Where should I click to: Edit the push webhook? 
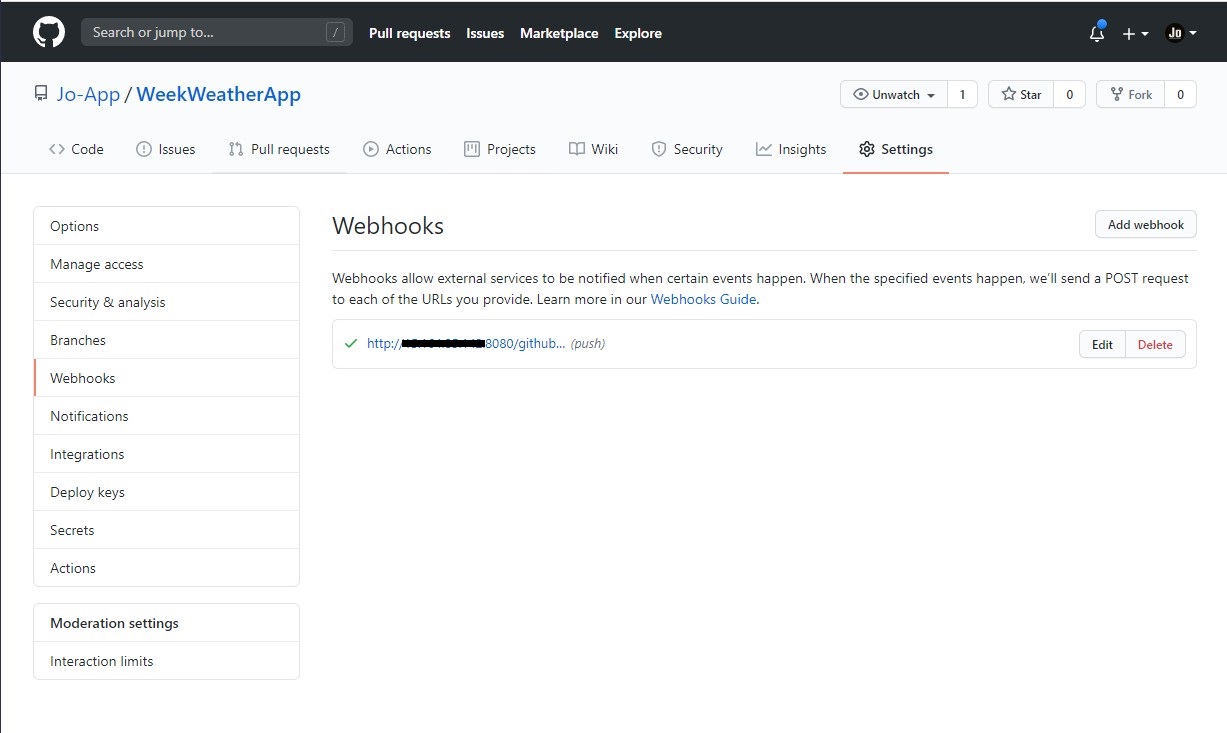click(1102, 344)
